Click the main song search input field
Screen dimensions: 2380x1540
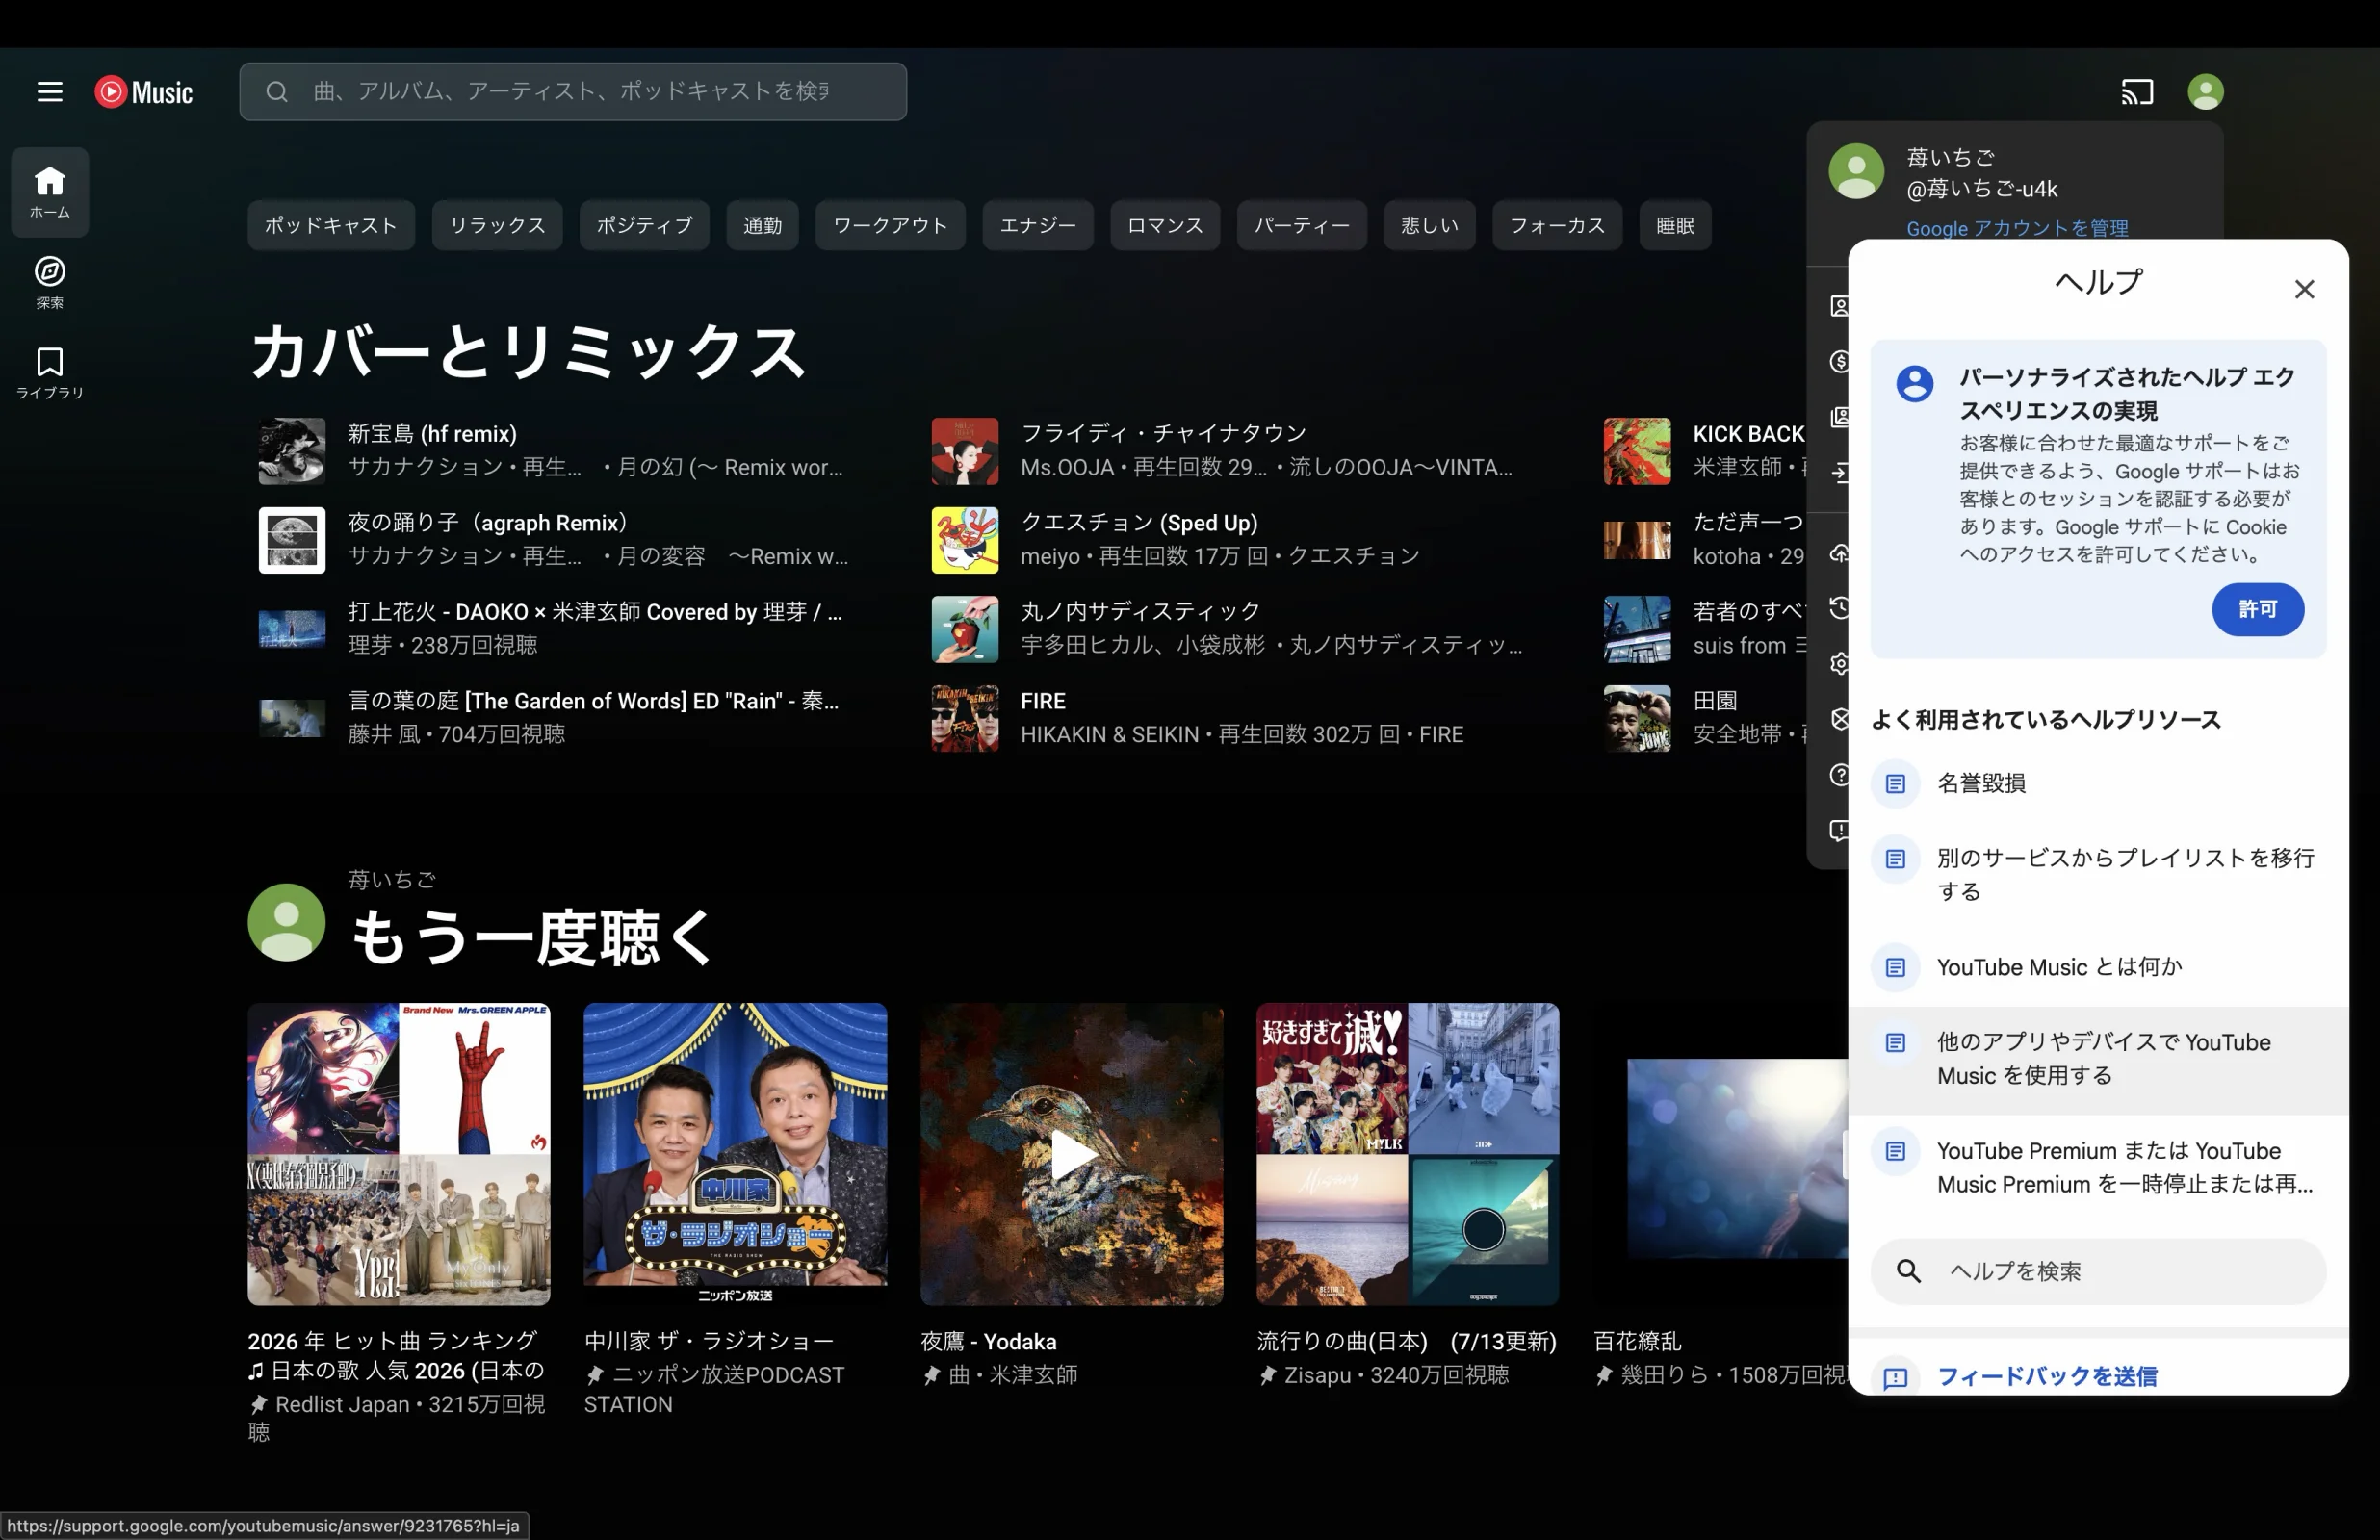point(573,92)
